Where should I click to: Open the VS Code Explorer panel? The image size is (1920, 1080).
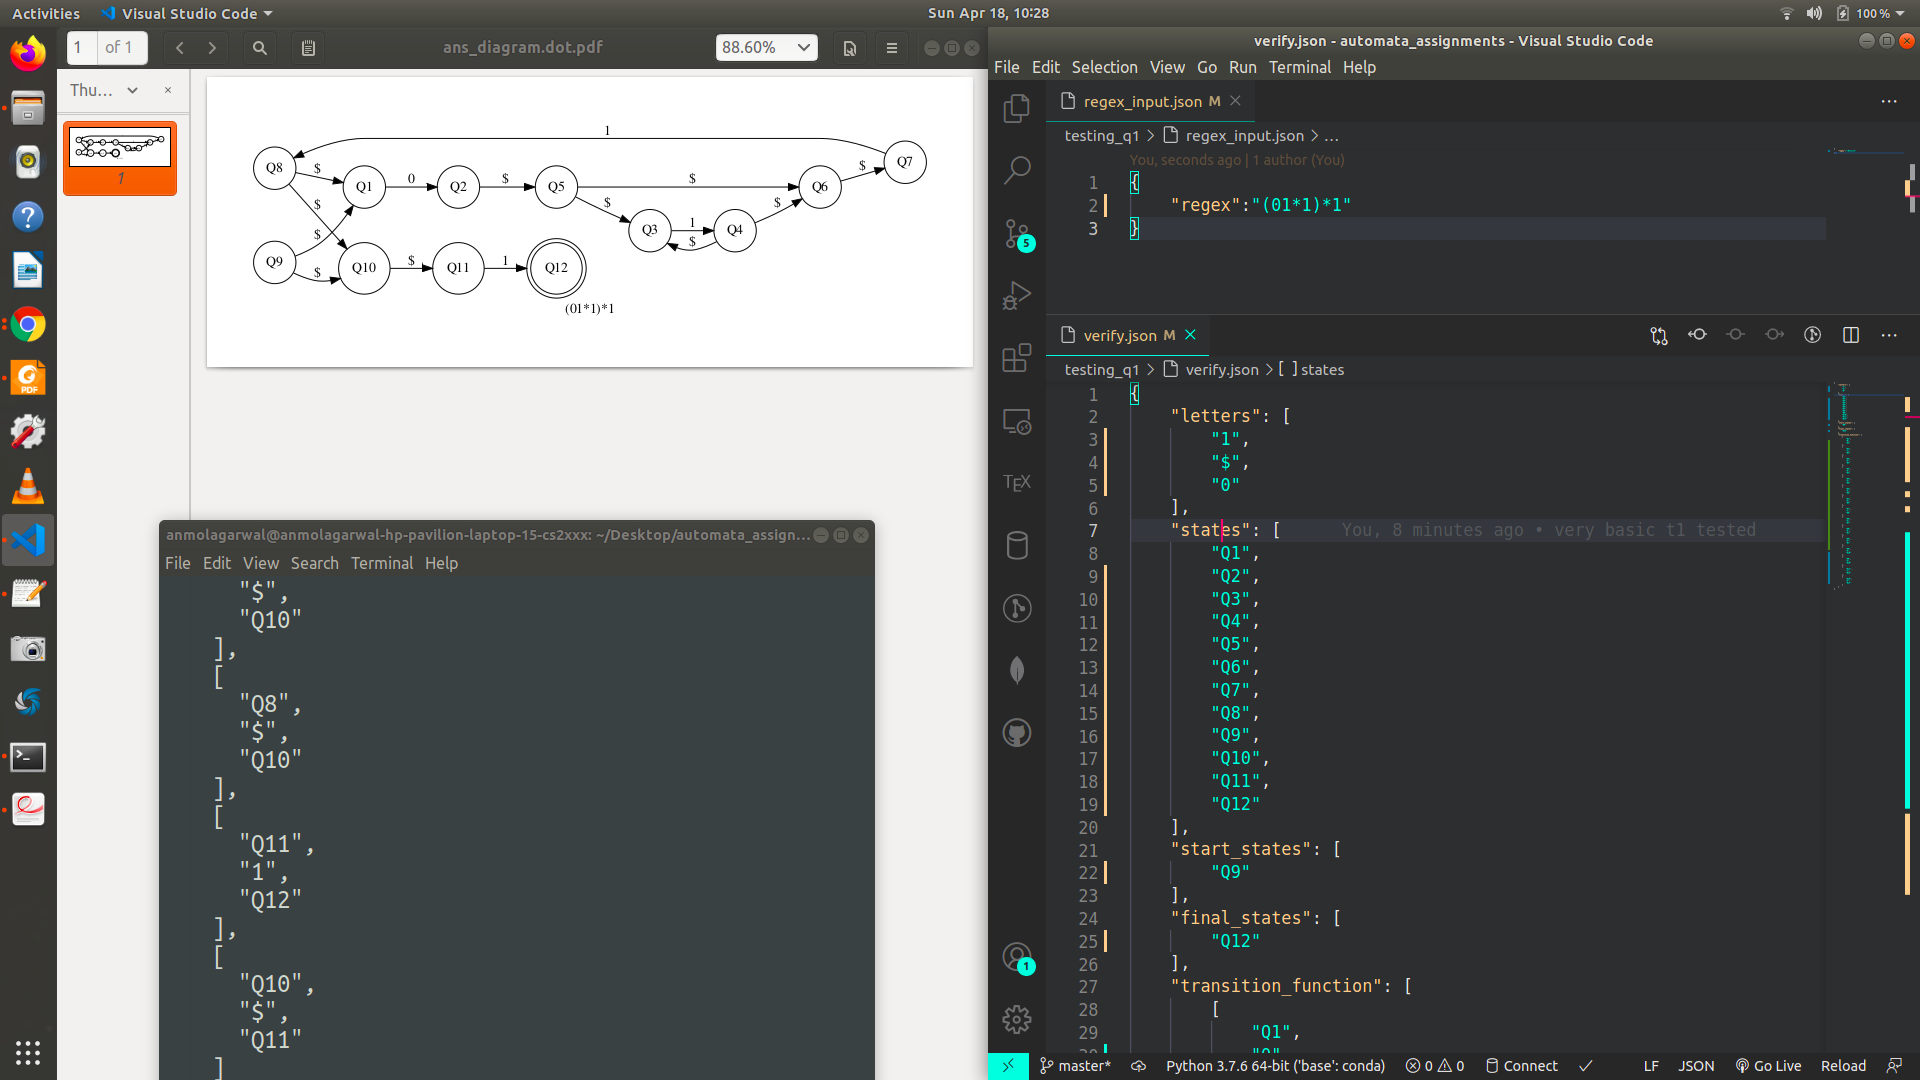1017,107
